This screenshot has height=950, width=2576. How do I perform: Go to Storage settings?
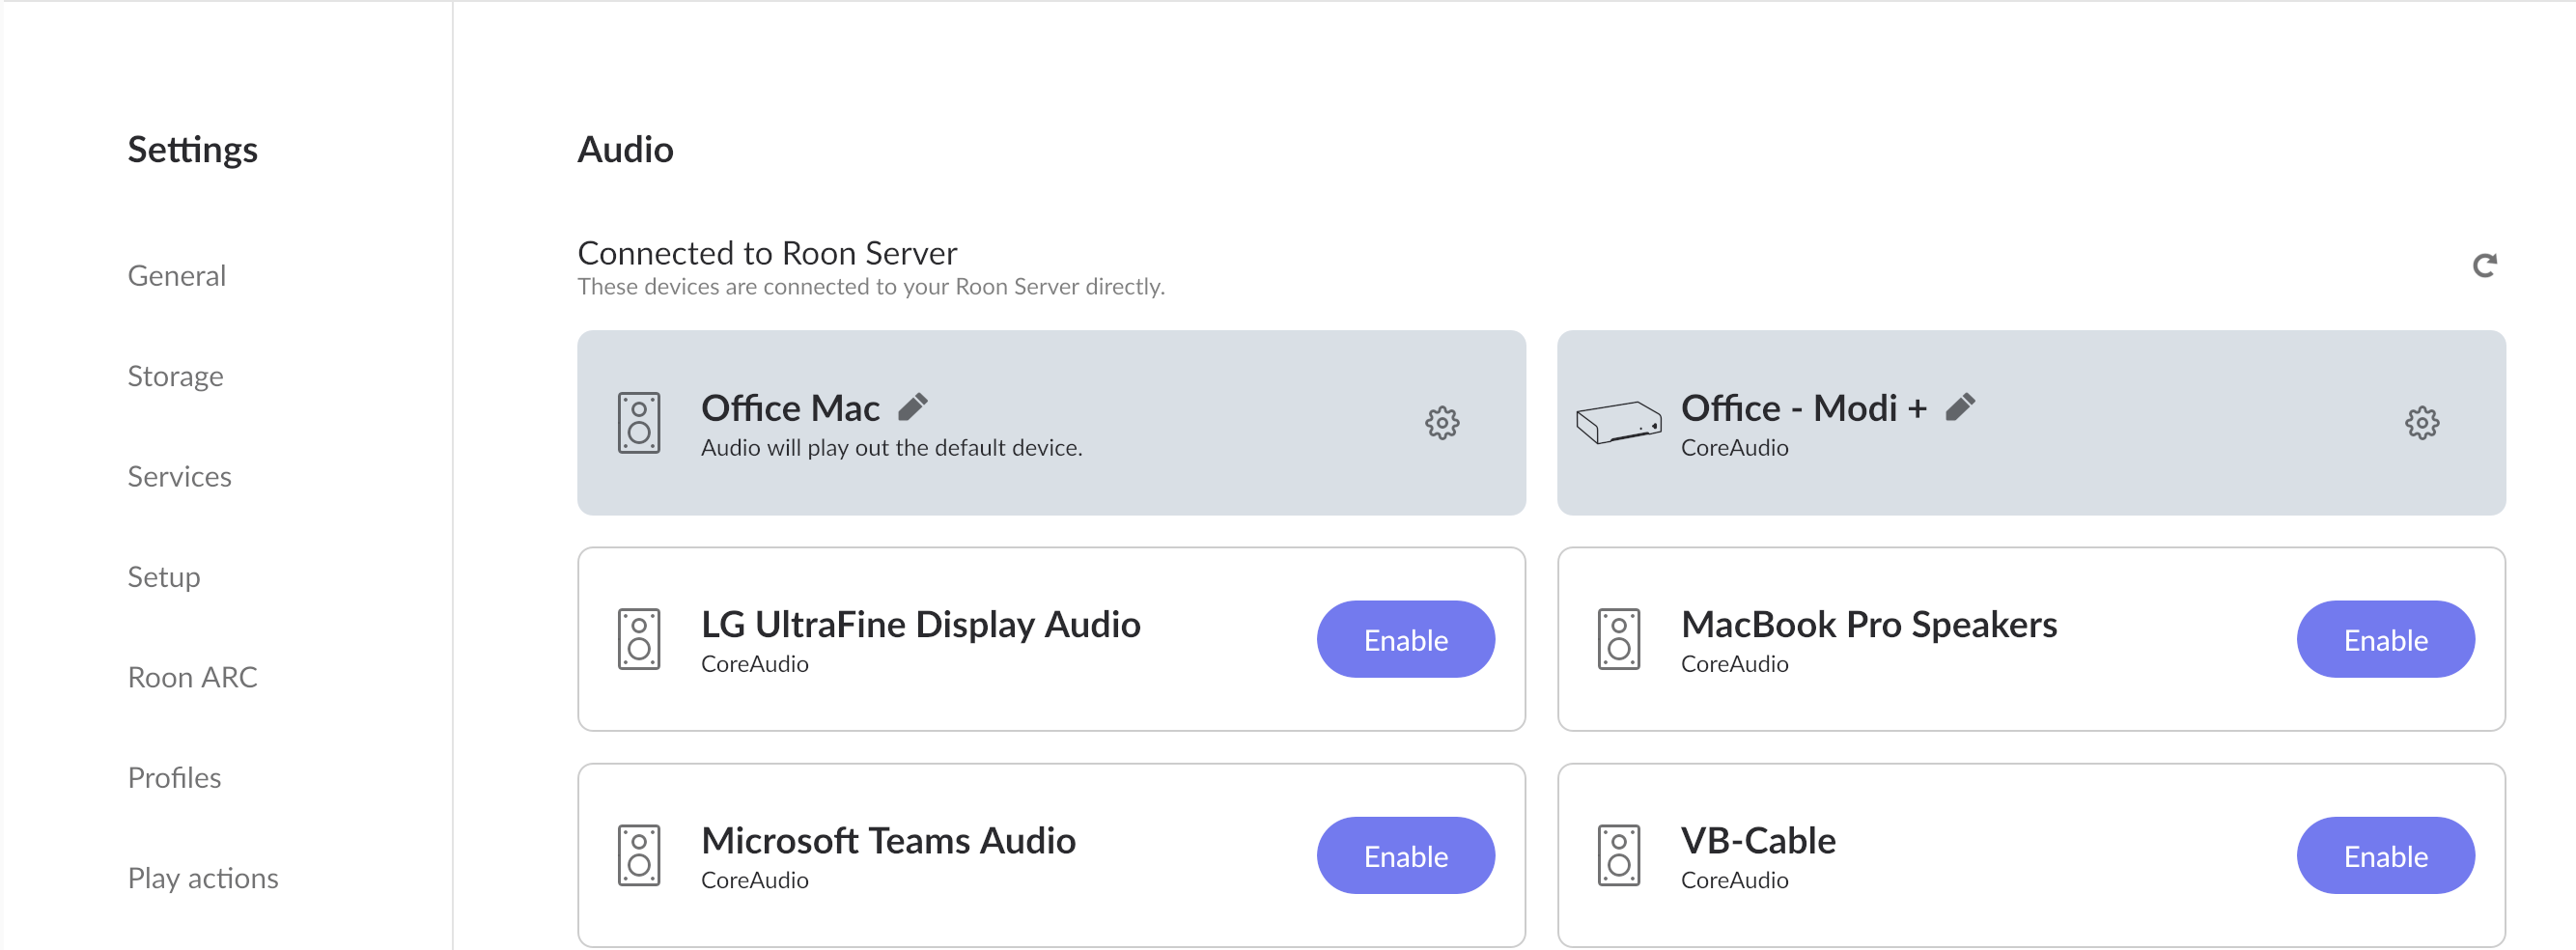pos(175,376)
